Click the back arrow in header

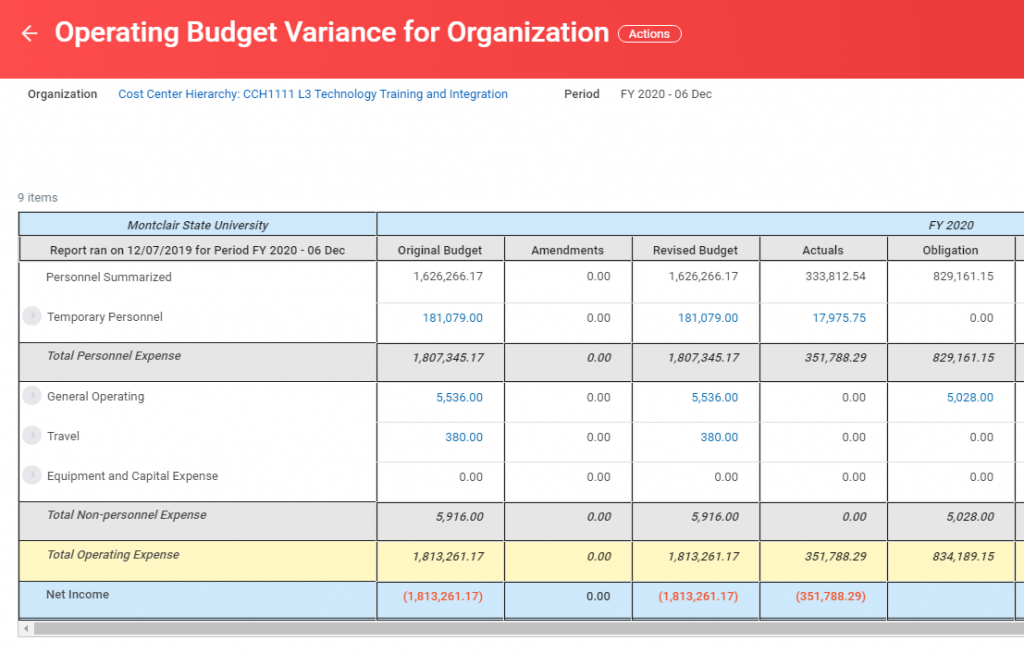(x=29, y=34)
